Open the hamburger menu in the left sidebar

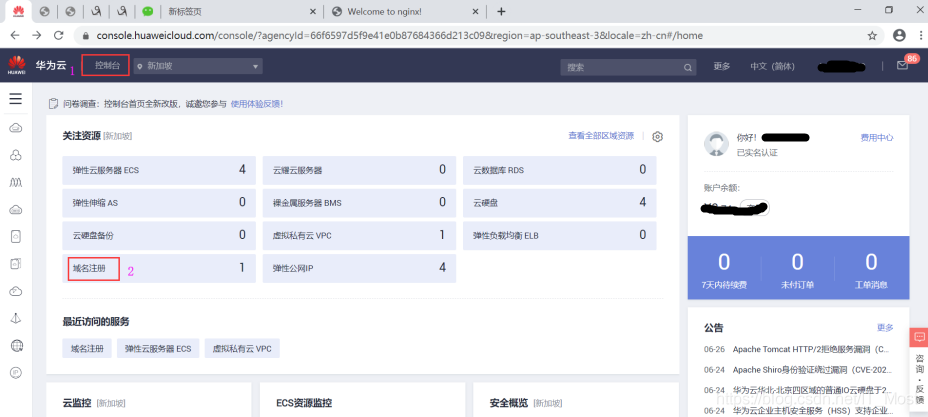click(x=15, y=99)
